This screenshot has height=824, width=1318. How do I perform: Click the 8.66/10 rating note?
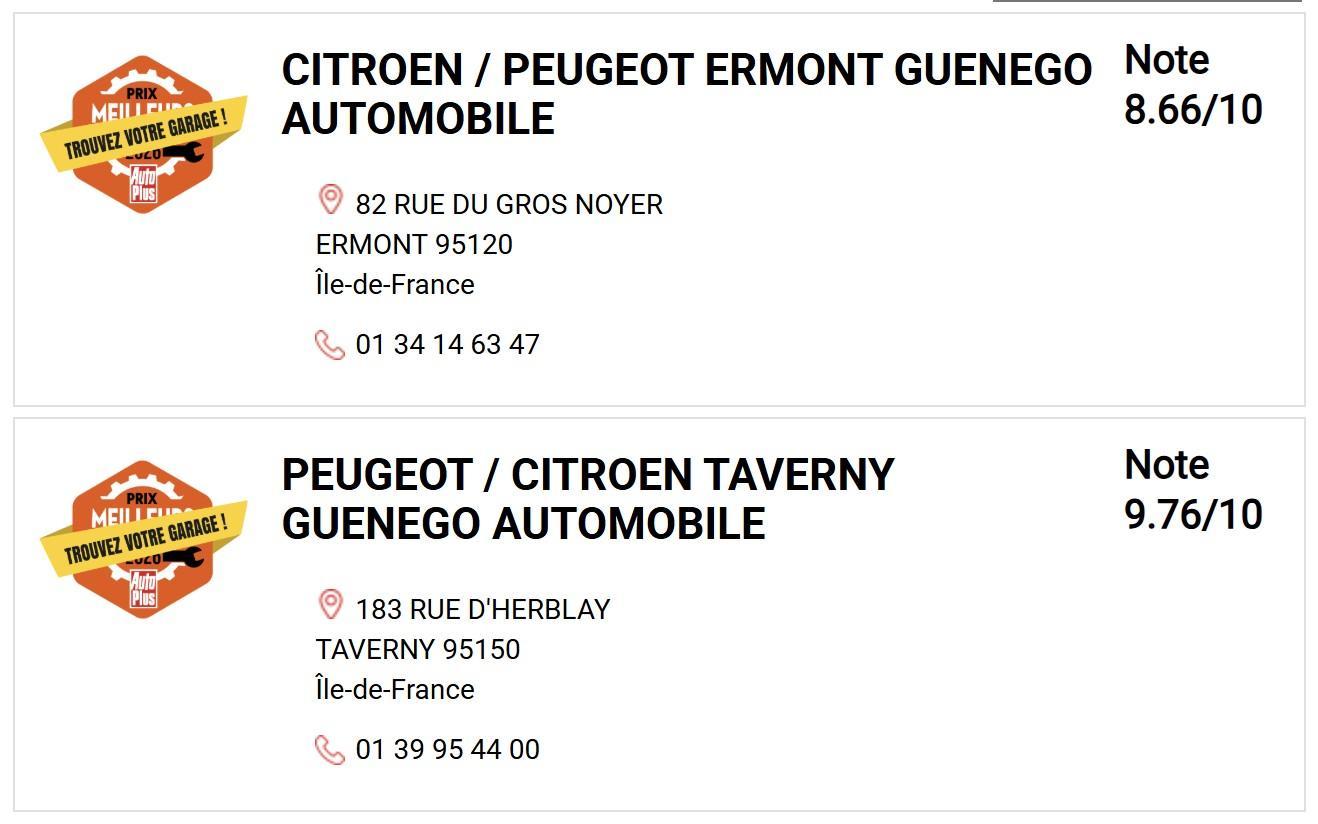pyautogui.click(x=1193, y=110)
